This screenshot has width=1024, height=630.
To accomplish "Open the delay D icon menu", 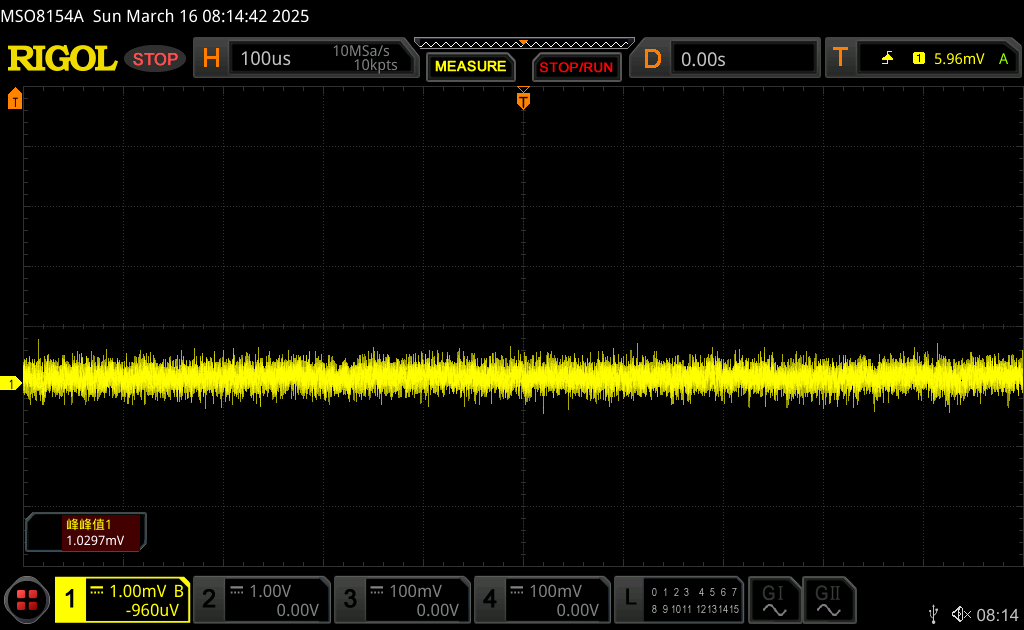I will pyautogui.click(x=652, y=59).
